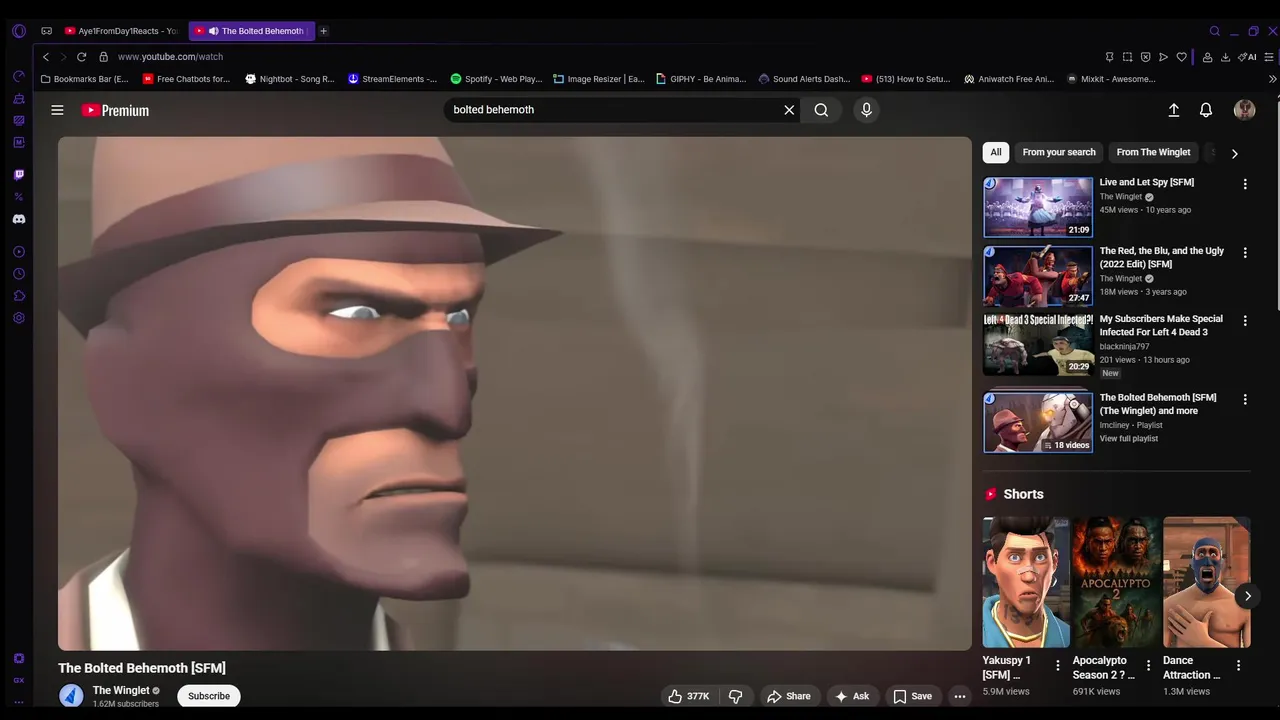The width and height of the screenshot is (1280, 720).
Task: Open options for The Red, the Blu video
Action: [1245, 253]
